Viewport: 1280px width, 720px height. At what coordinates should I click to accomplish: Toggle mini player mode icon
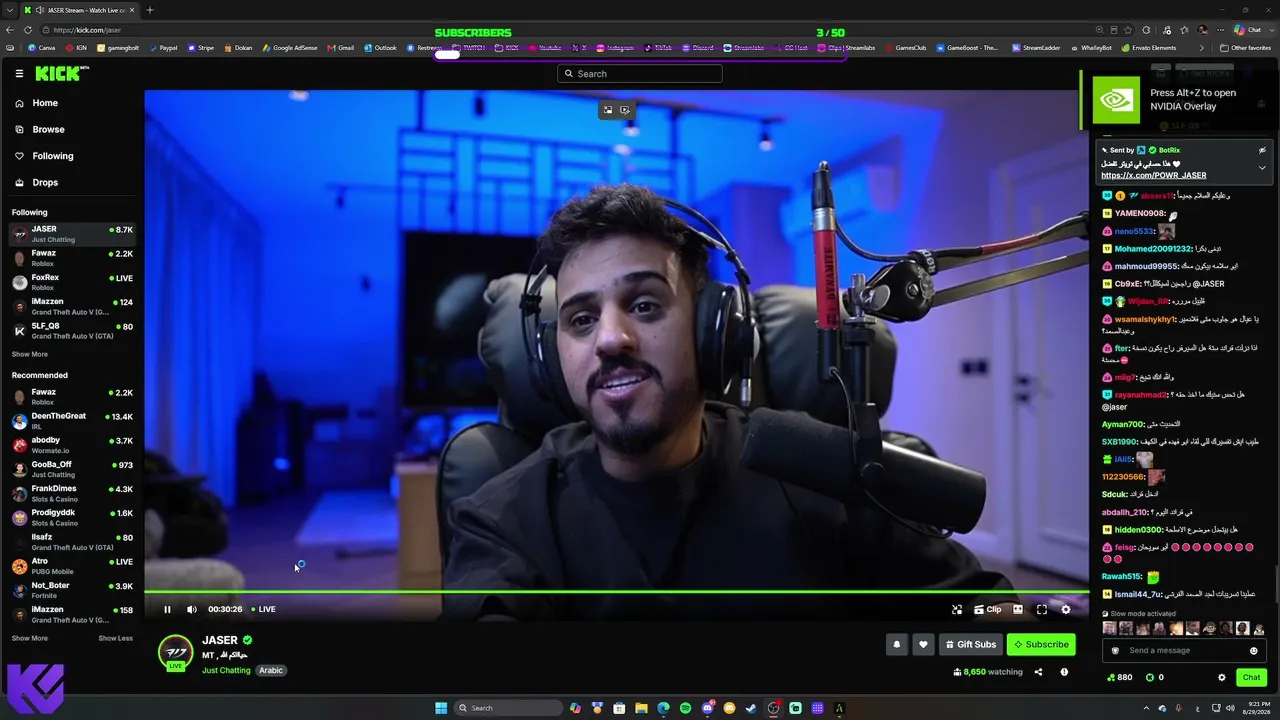point(957,609)
